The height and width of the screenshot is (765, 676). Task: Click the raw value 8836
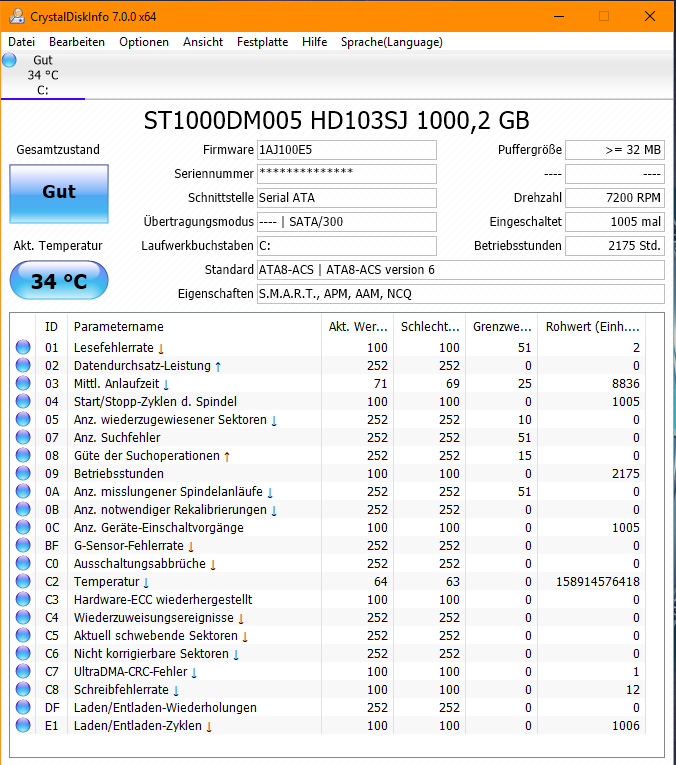626,383
